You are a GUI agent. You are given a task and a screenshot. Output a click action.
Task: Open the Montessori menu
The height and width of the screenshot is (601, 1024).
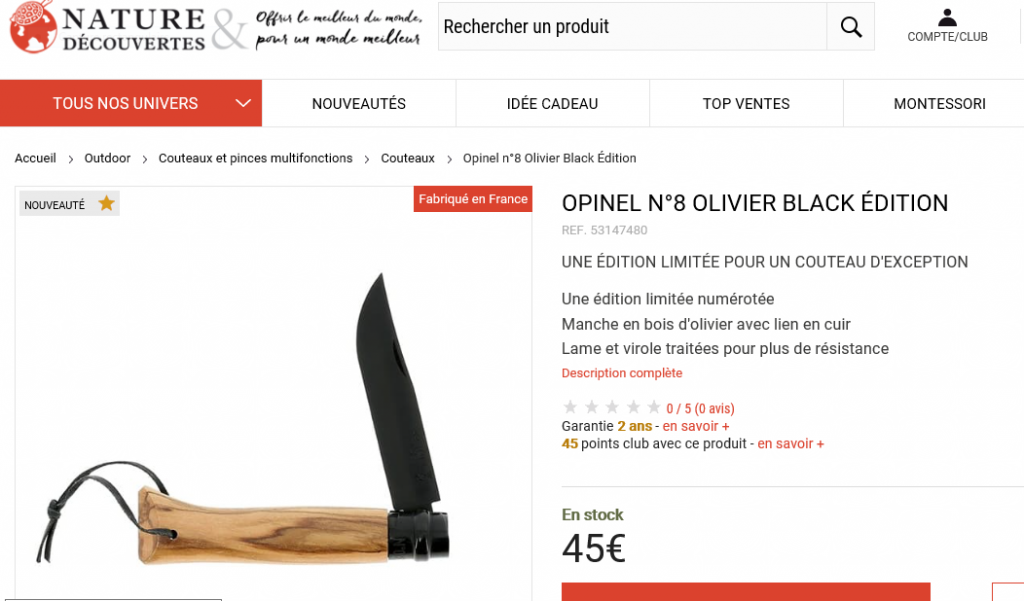[939, 103]
